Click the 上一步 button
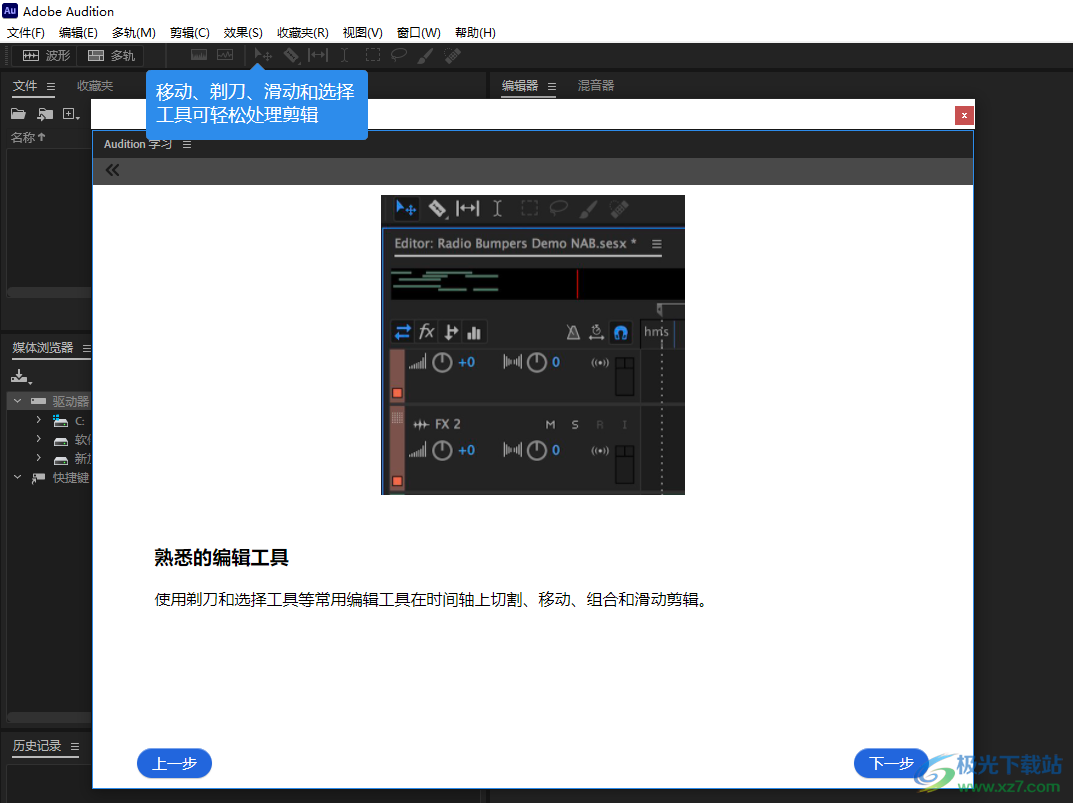Viewport: 1073px width, 803px height. click(174, 763)
